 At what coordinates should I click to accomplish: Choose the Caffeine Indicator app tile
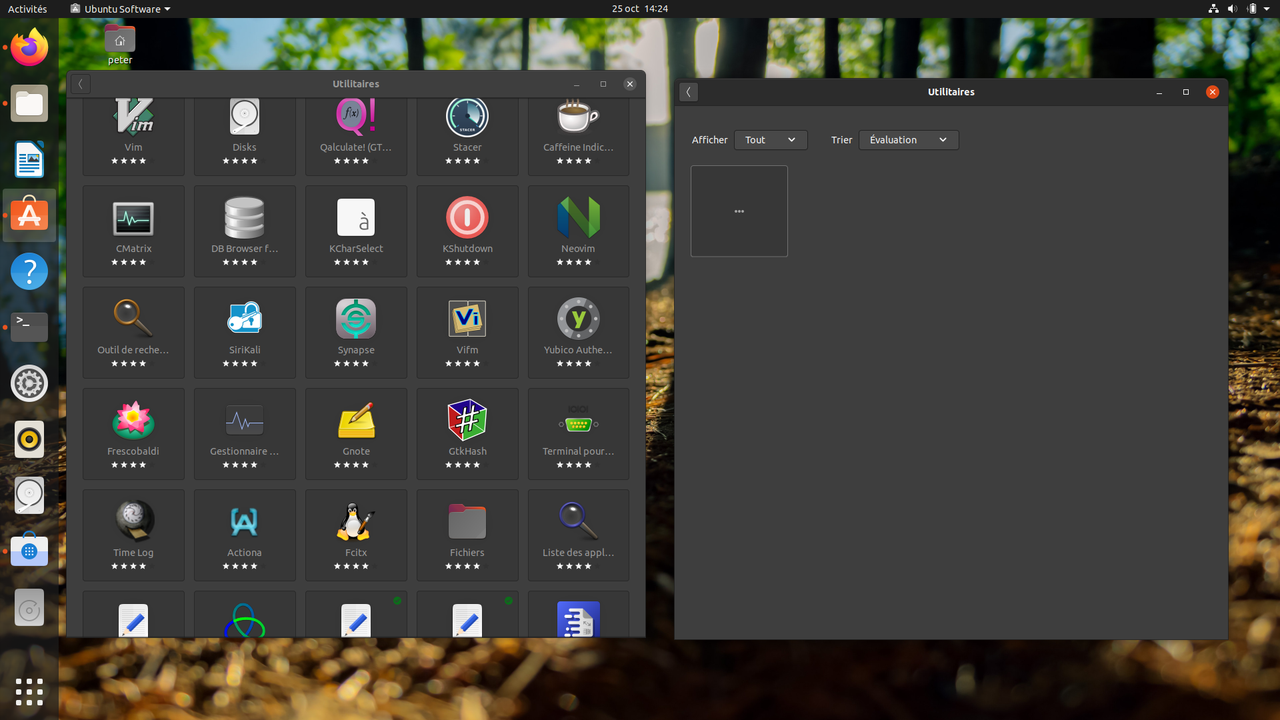pyautogui.click(x=578, y=137)
